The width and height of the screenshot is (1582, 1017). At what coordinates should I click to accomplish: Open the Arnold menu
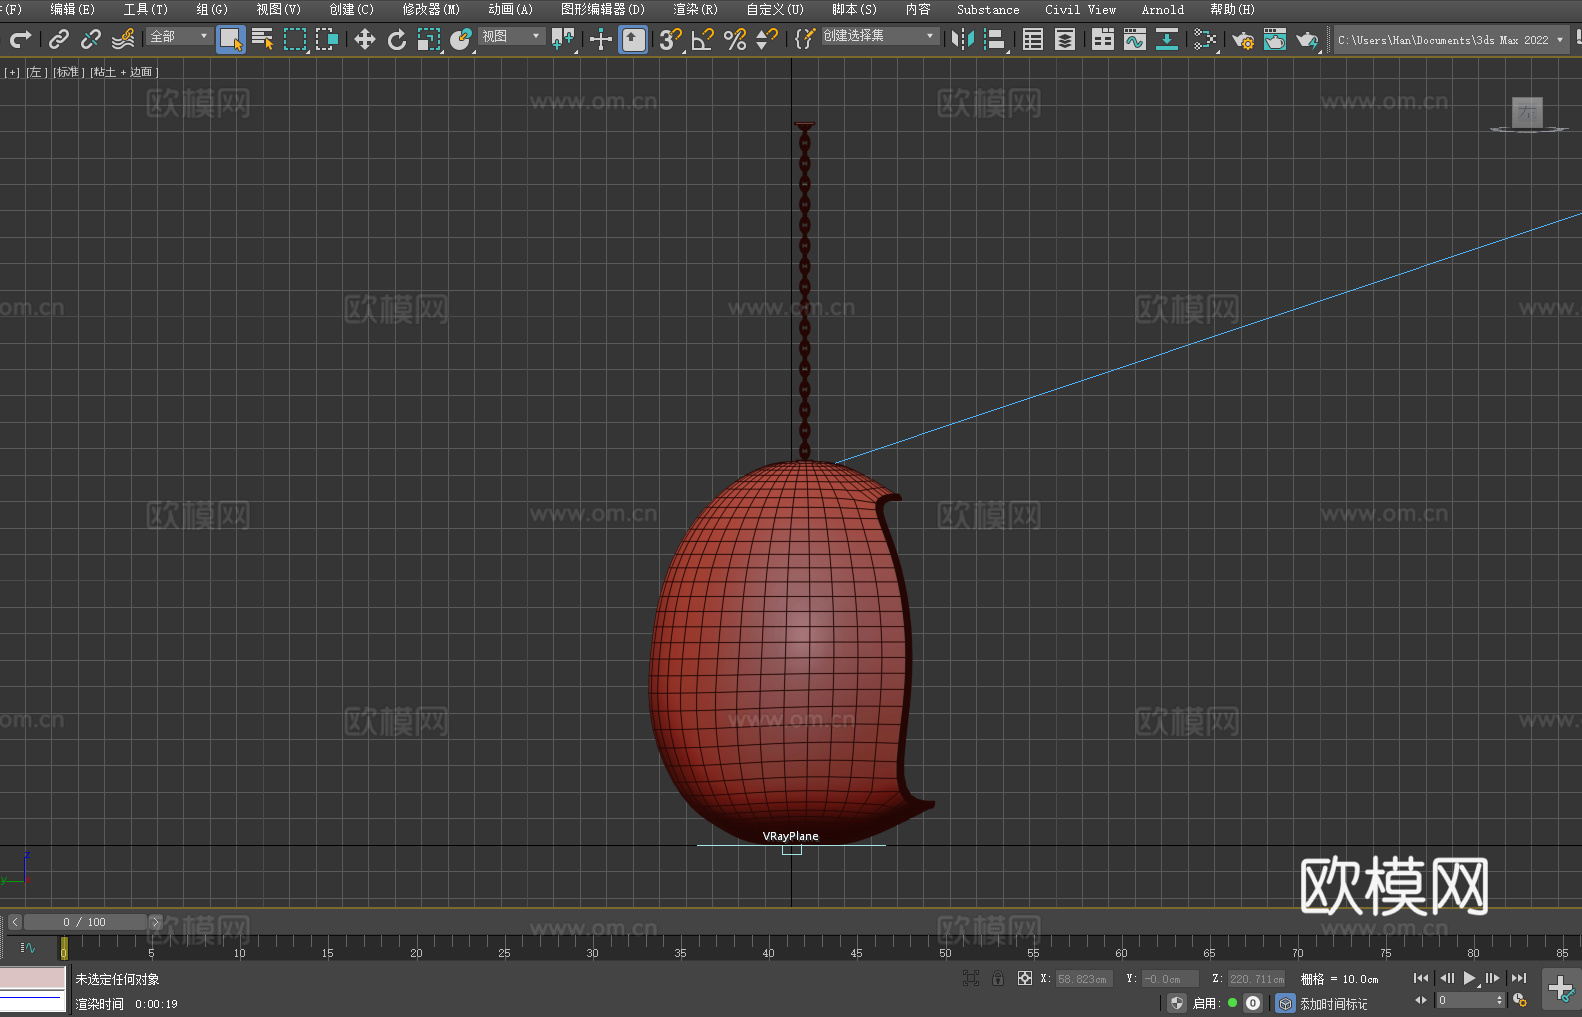[x=1162, y=9]
